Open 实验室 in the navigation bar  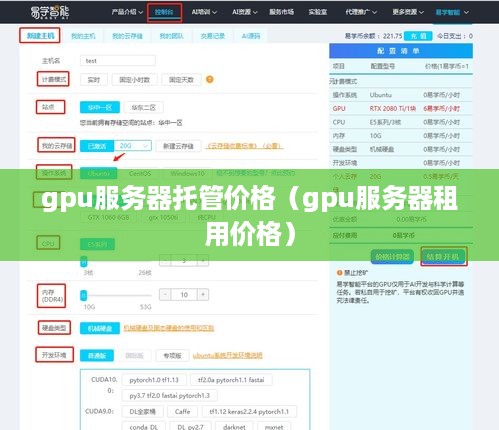pyautogui.click(x=318, y=12)
